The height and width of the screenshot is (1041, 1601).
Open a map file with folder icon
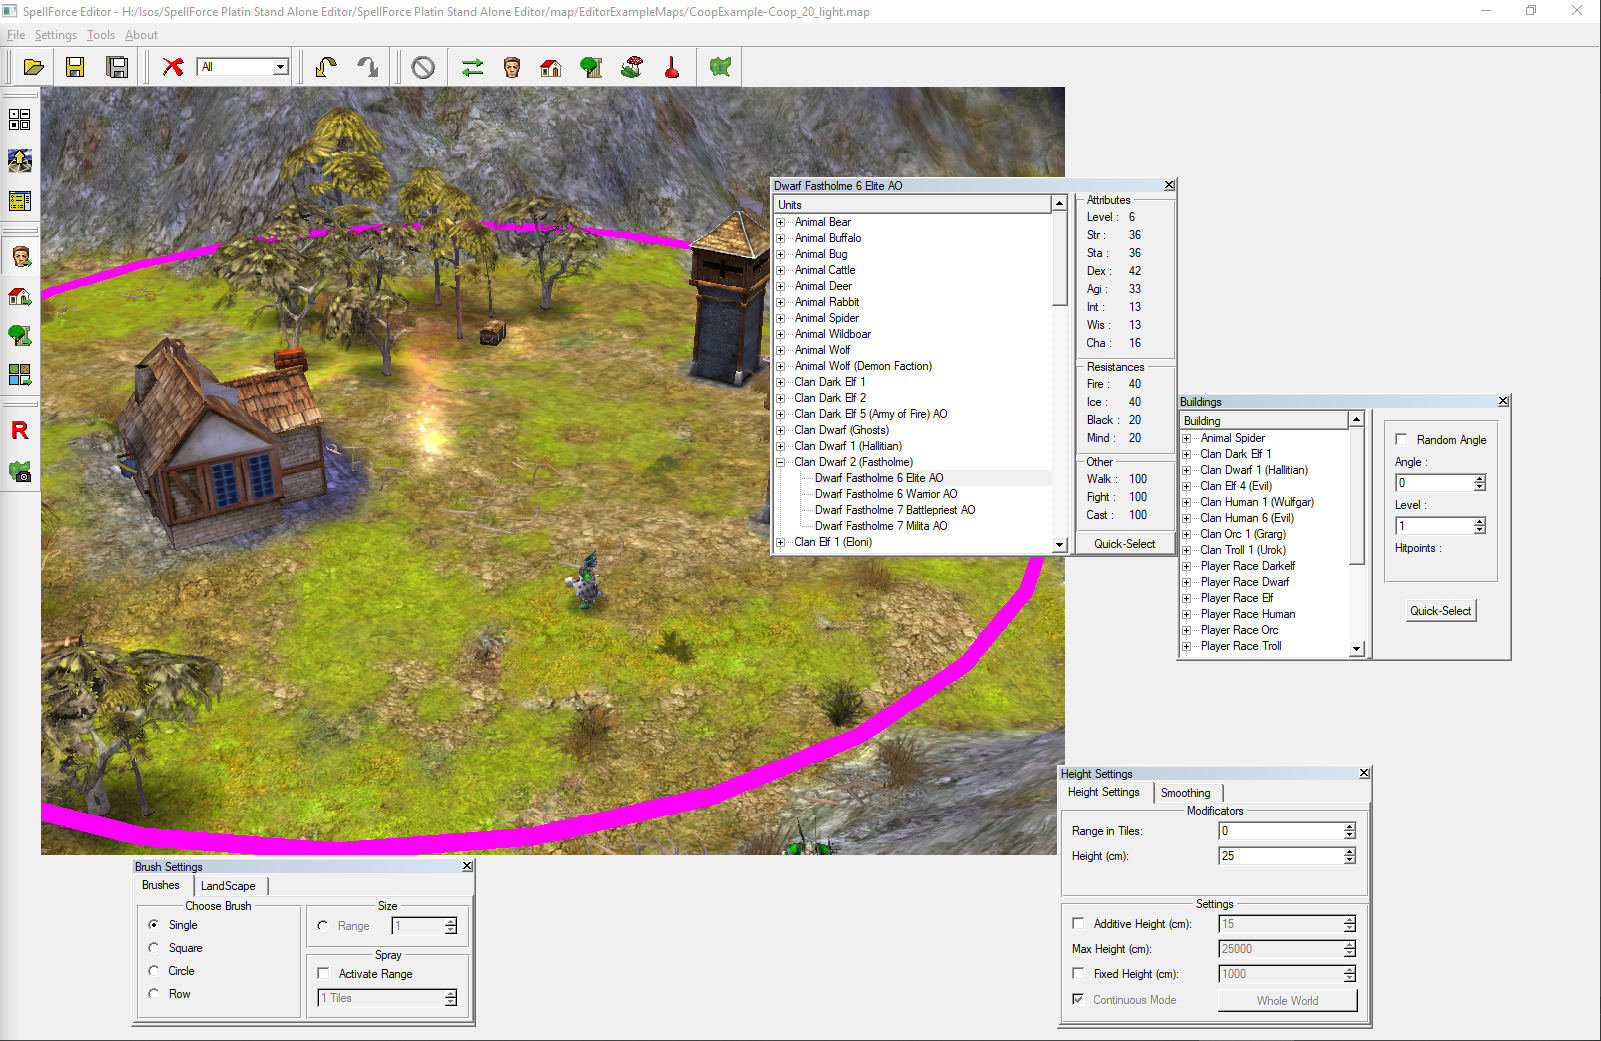tap(34, 67)
